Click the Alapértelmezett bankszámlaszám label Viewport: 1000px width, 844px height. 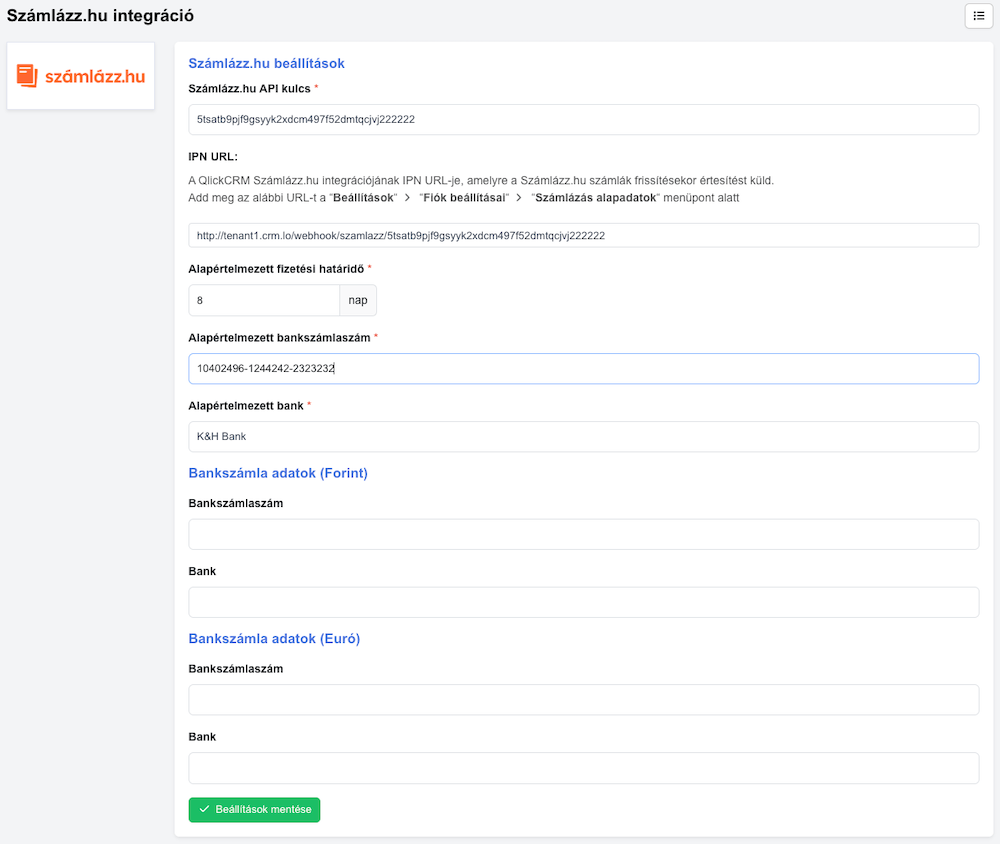[x=279, y=337]
